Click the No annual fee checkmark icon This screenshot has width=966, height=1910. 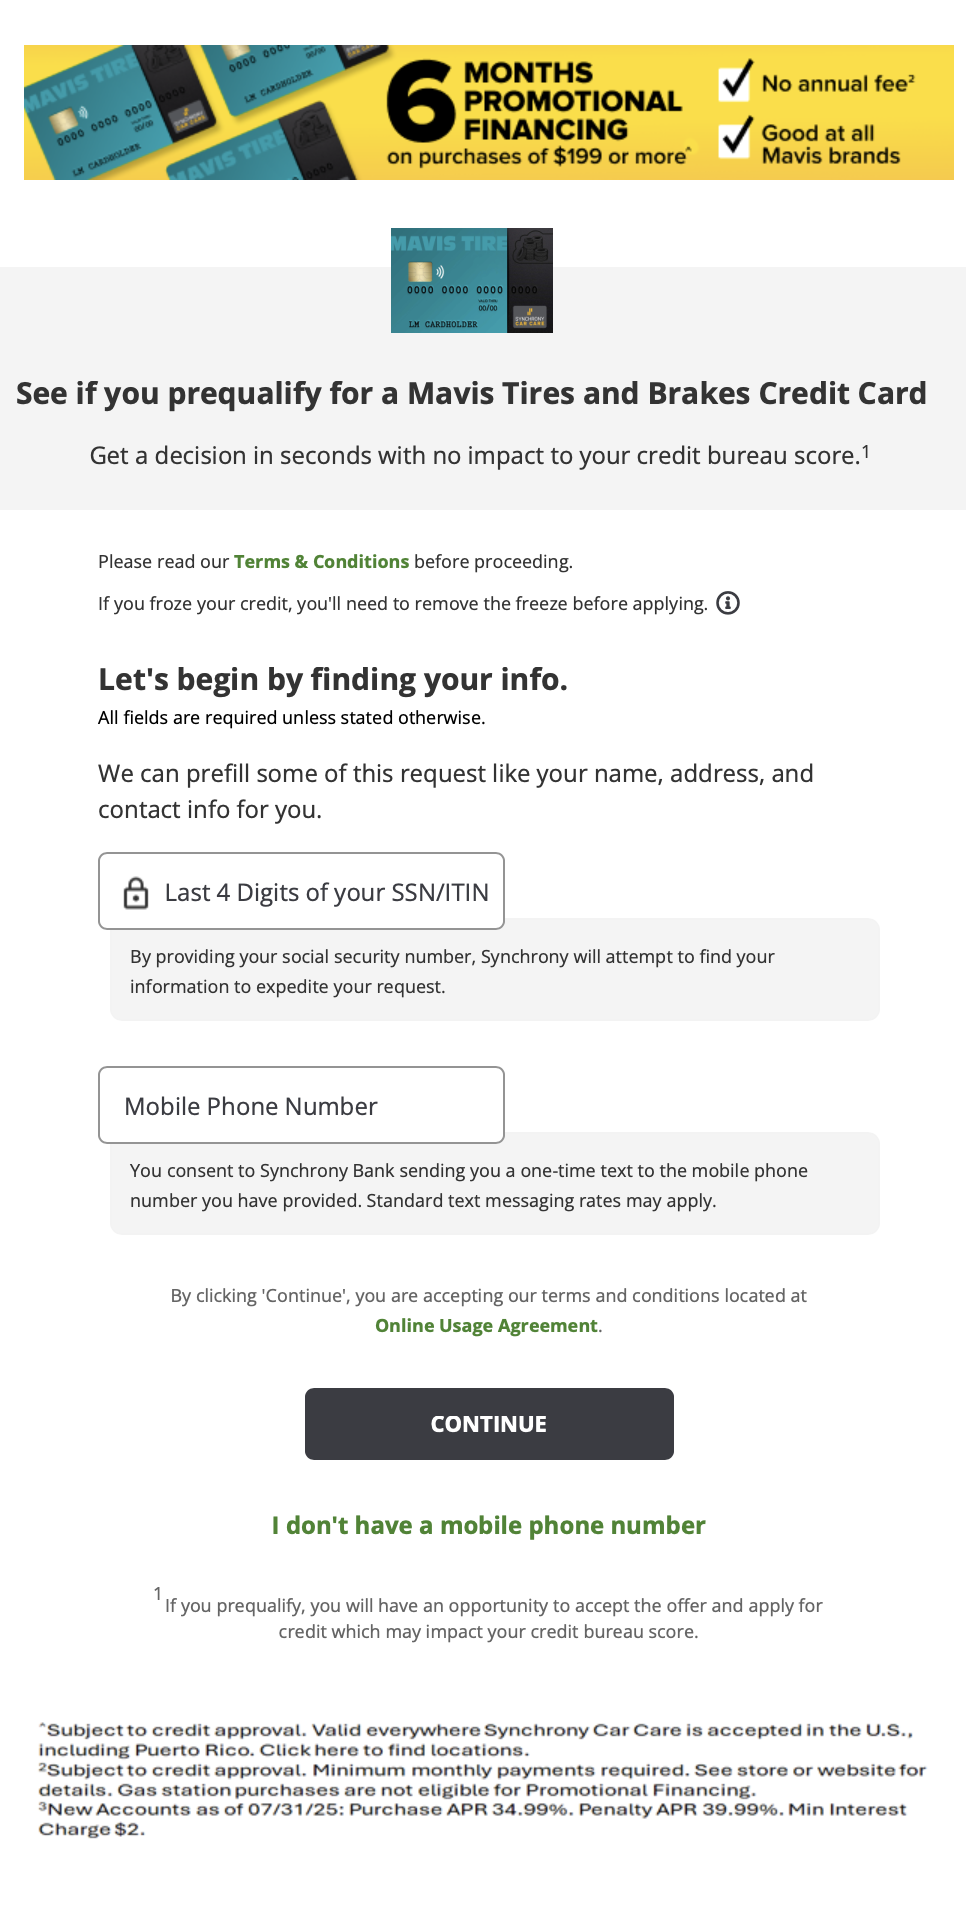736,79
